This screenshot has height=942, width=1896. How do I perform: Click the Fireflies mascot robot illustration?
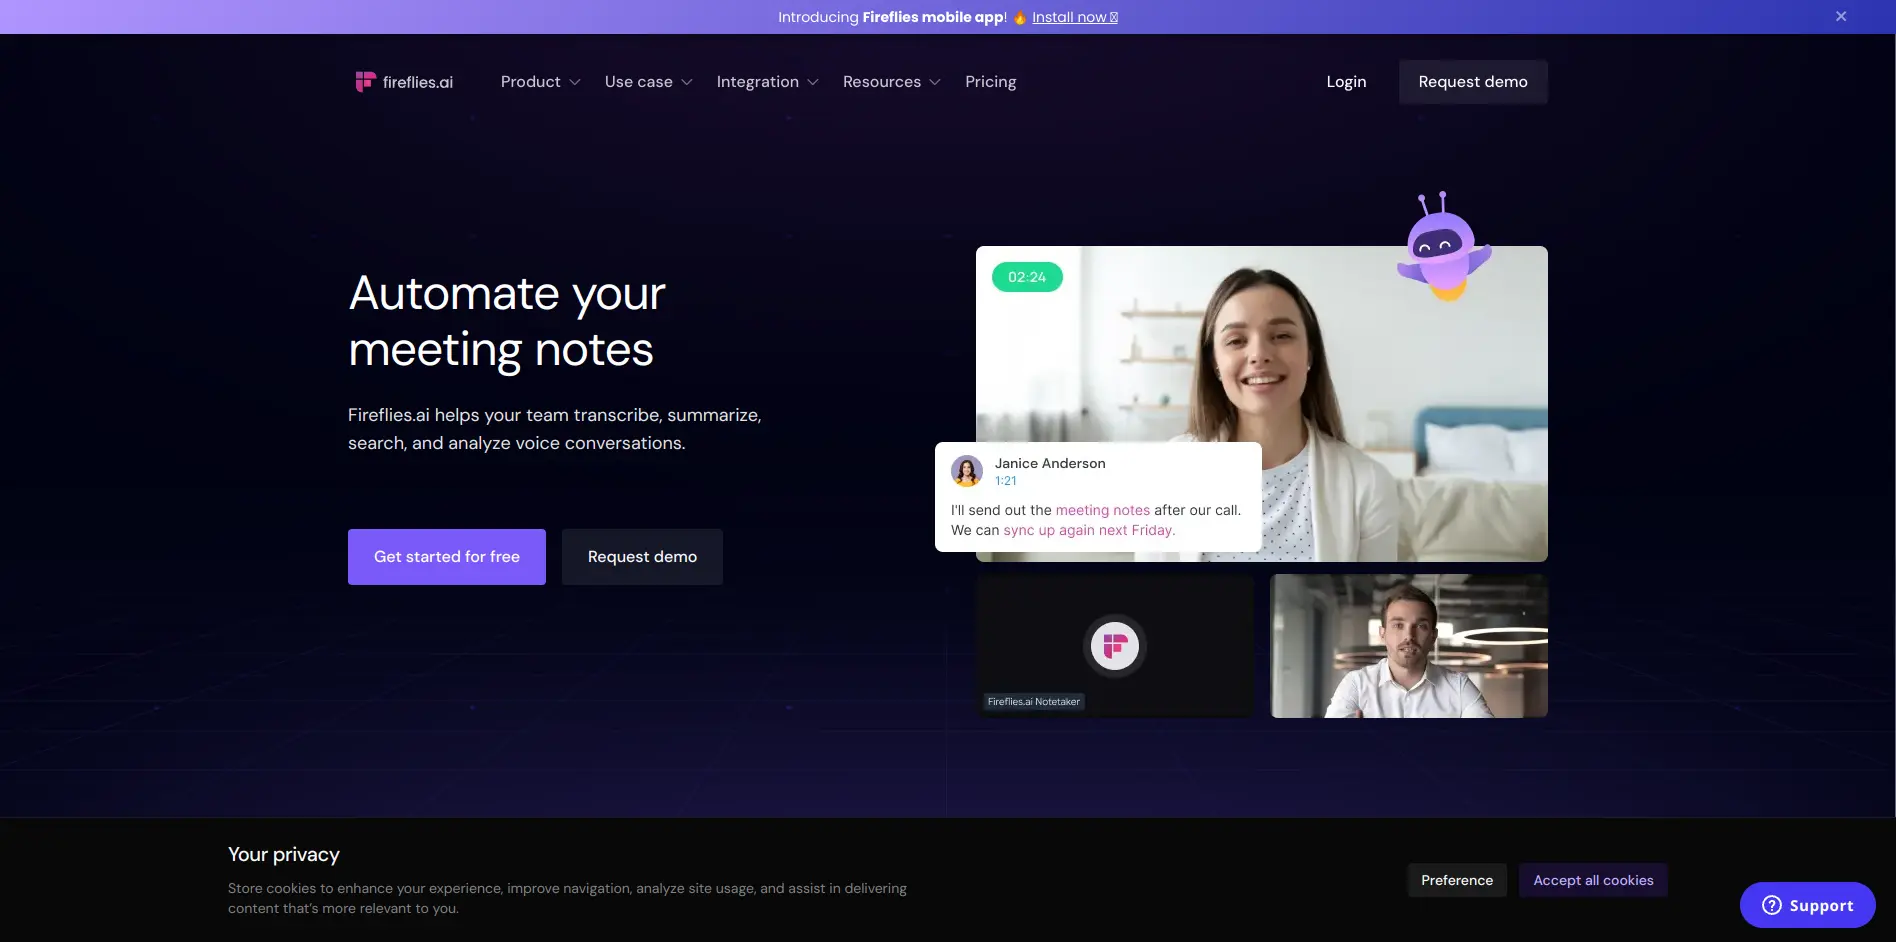point(1443,241)
